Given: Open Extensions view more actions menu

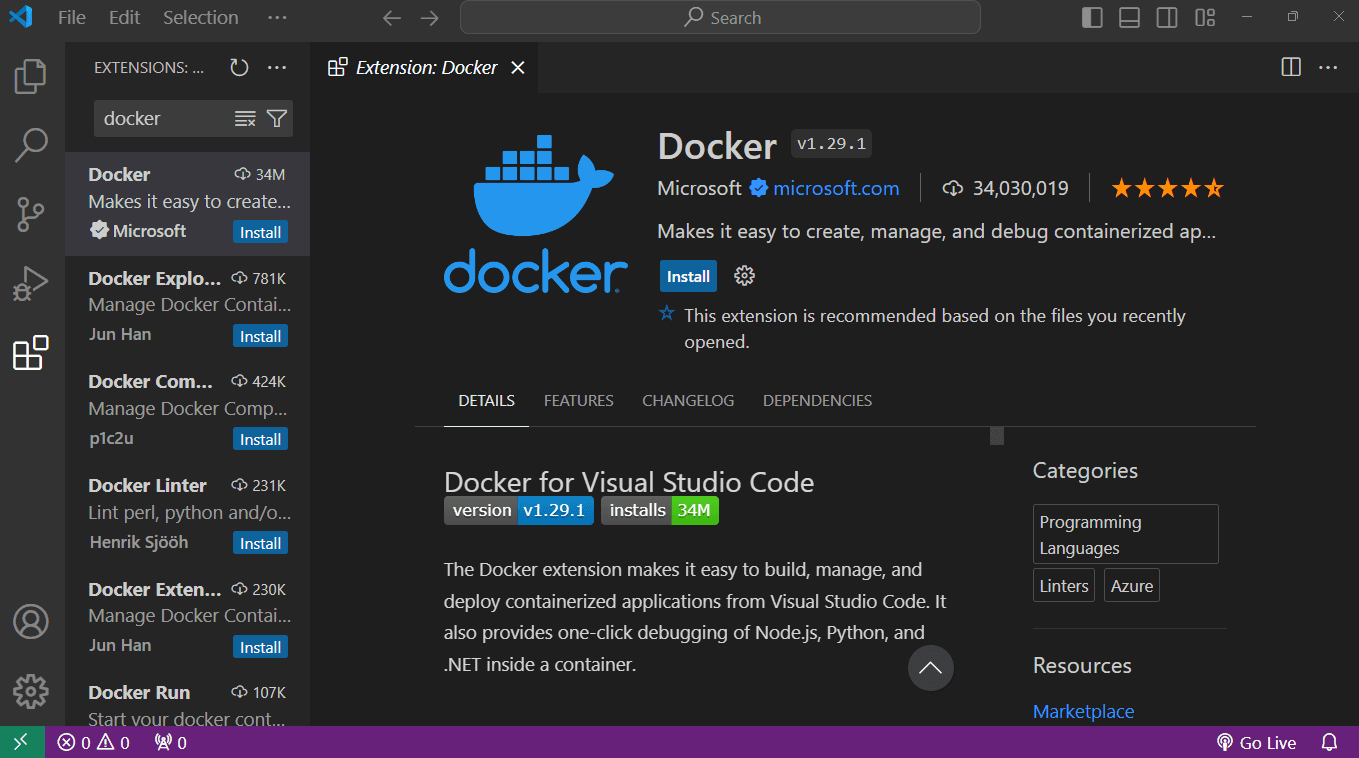Looking at the screenshot, I should tap(277, 67).
